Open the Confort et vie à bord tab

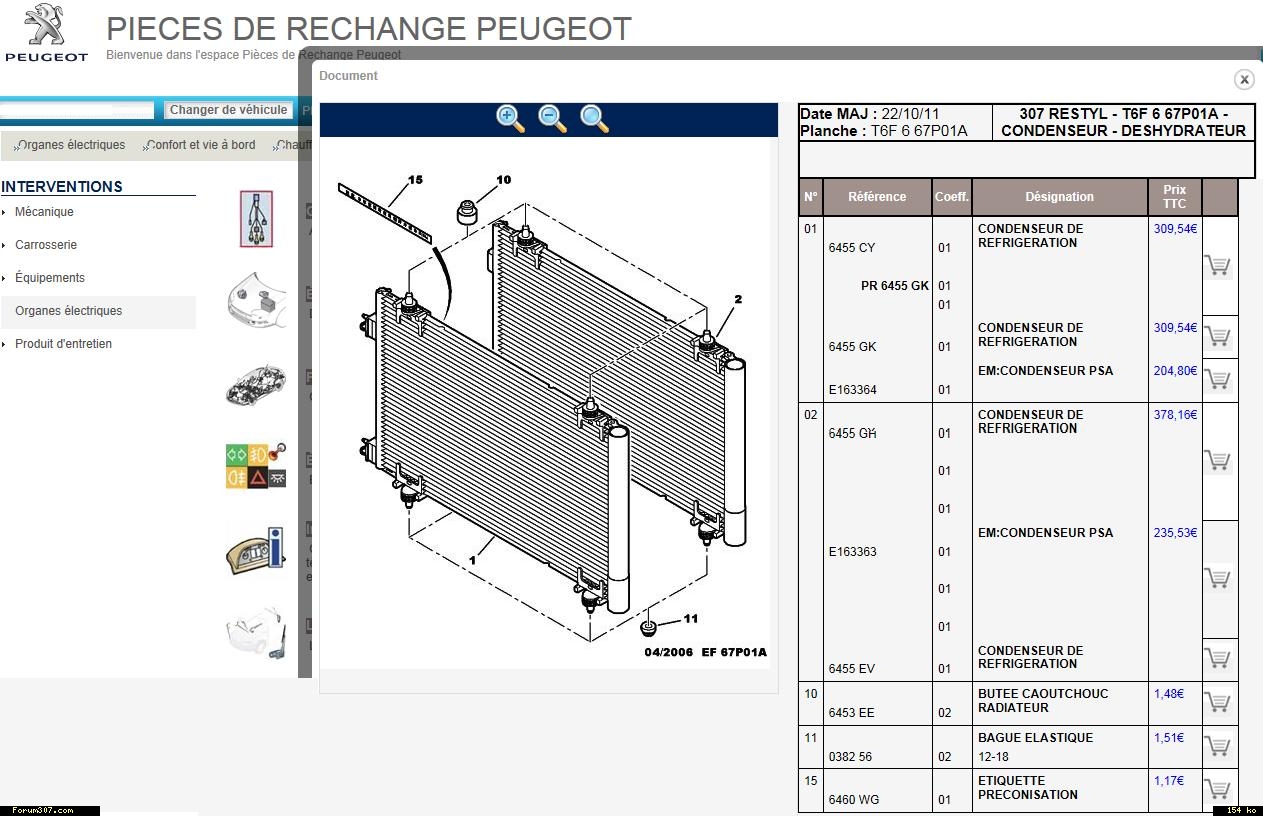click(201, 145)
